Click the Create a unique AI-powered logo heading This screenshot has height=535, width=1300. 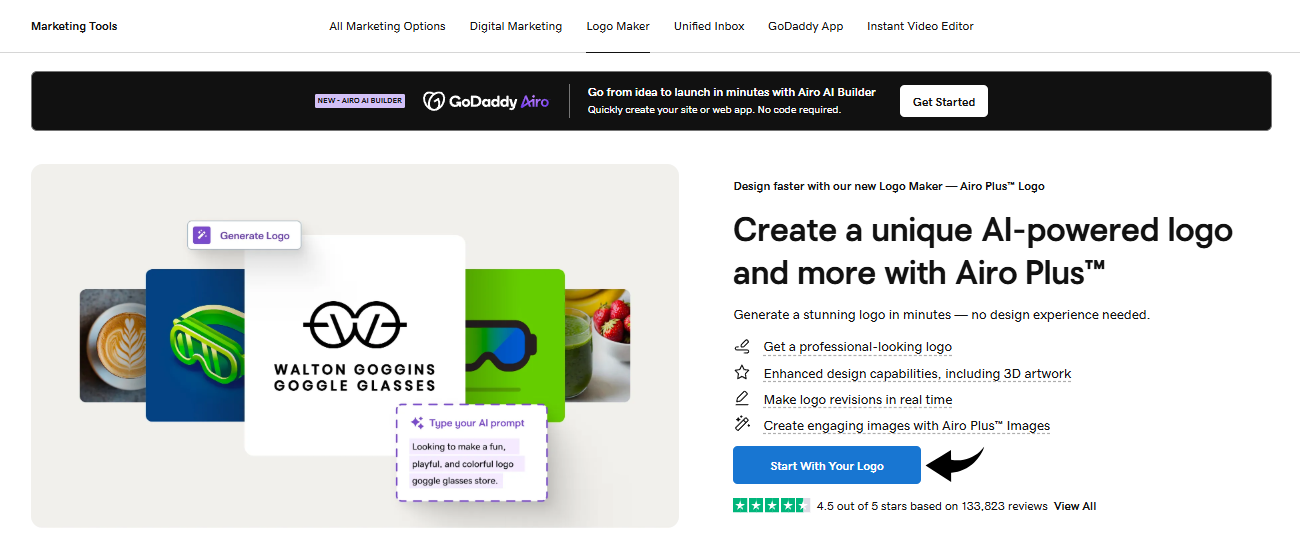[x=983, y=250]
